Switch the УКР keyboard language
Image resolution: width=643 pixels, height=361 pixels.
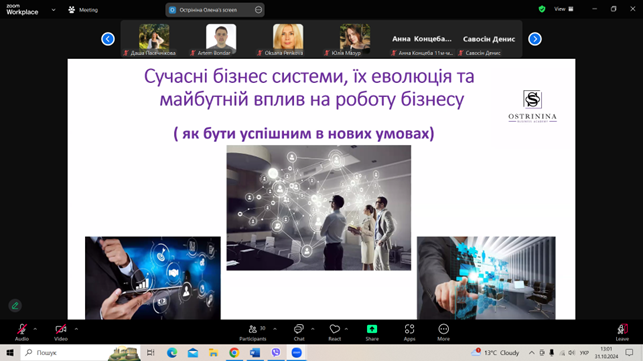coord(584,353)
